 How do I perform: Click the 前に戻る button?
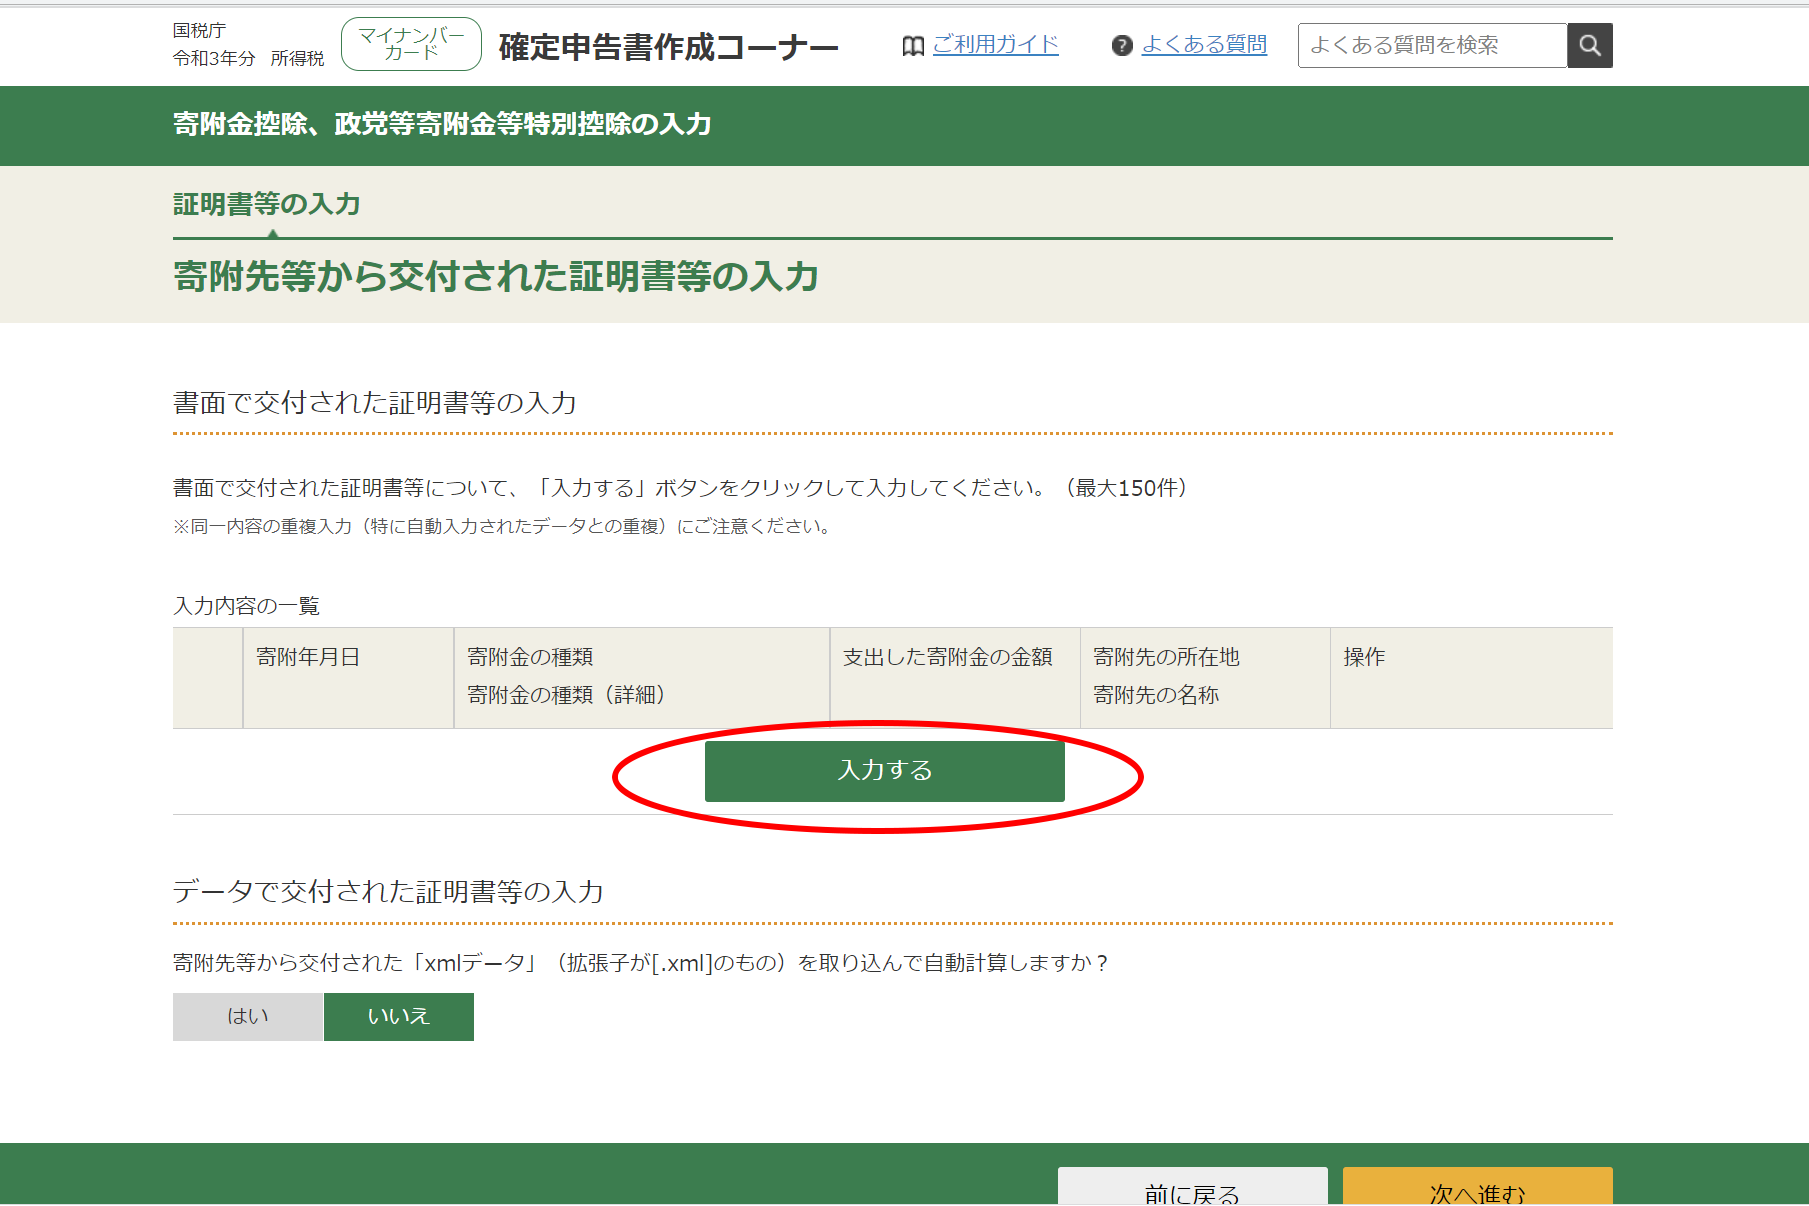click(1192, 1187)
